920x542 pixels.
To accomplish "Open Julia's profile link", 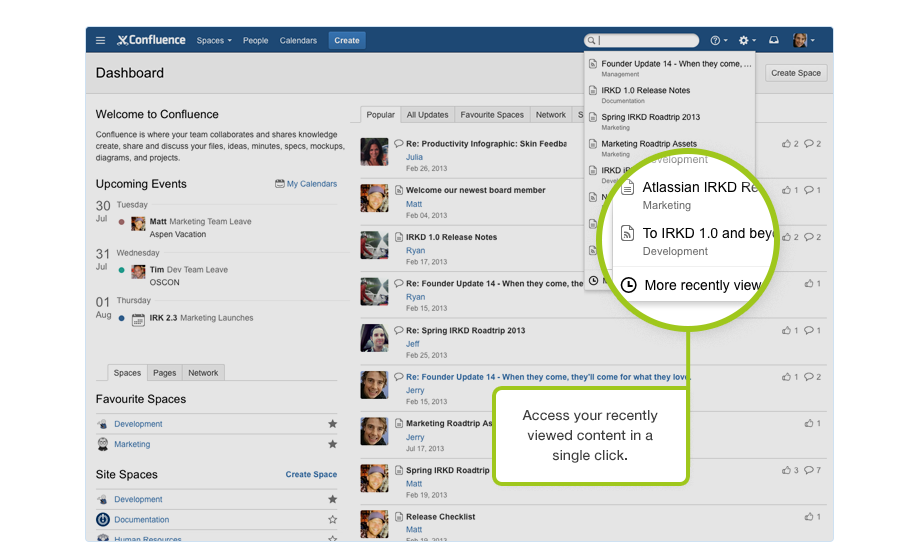I will pyautogui.click(x=414, y=157).
